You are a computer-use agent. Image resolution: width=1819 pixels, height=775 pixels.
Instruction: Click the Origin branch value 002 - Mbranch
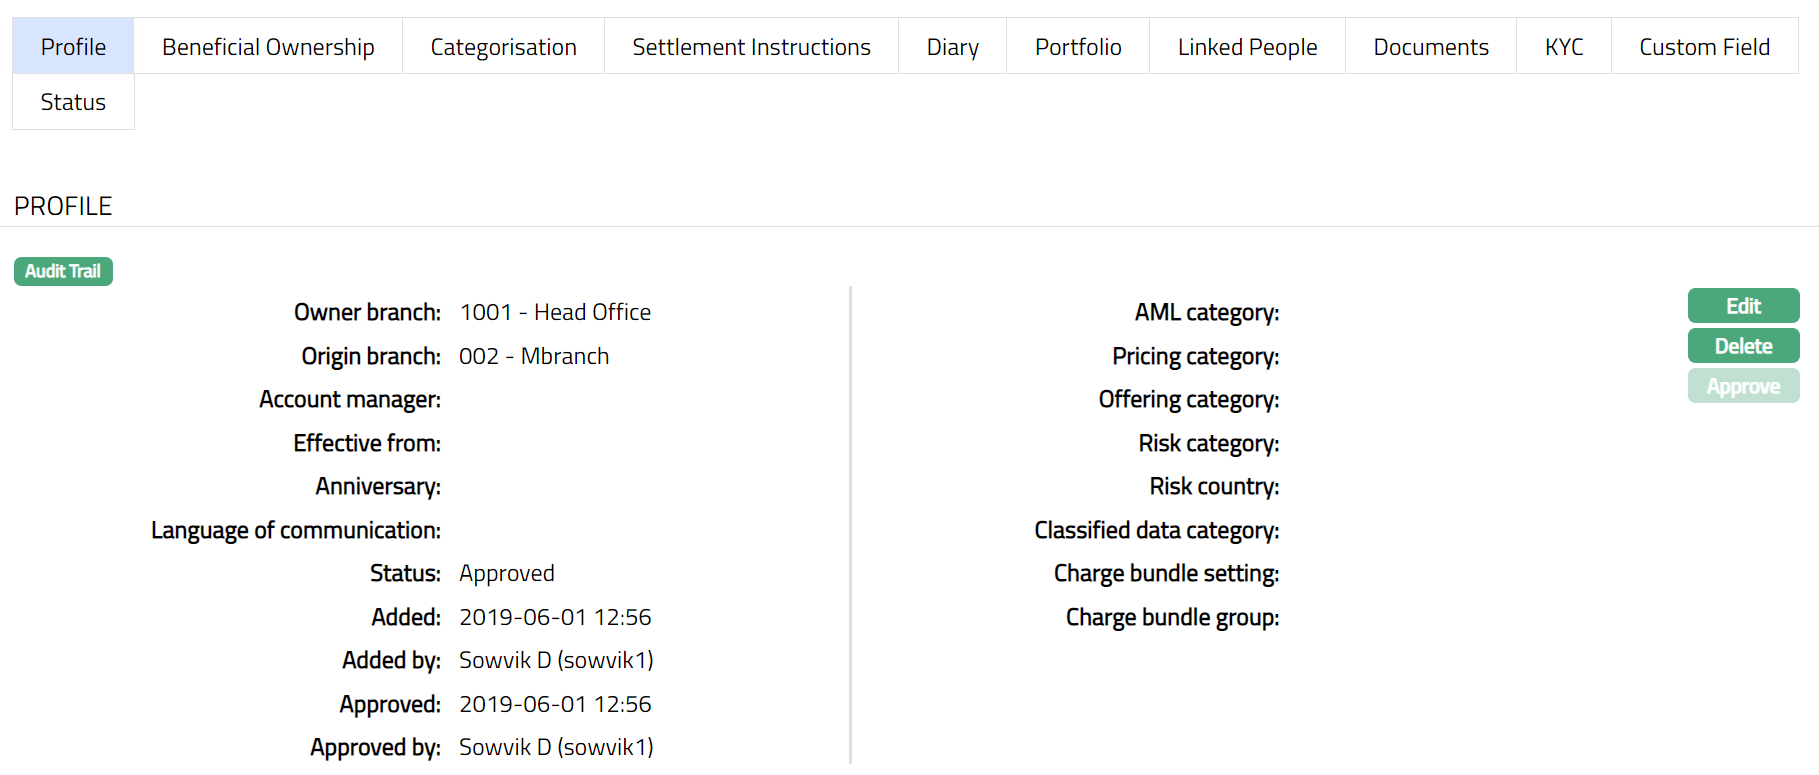pyautogui.click(x=534, y=356)
